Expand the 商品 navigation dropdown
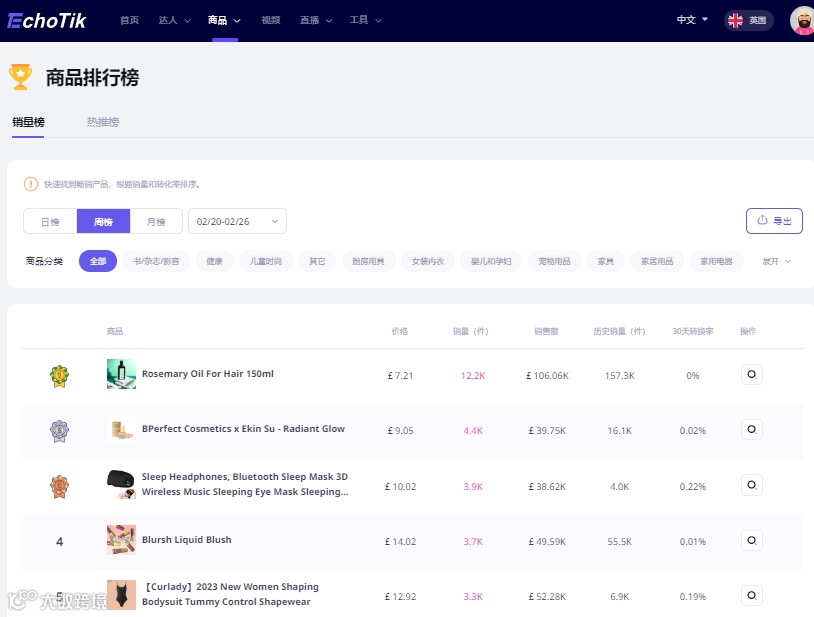814x617 pixels. 224,20
